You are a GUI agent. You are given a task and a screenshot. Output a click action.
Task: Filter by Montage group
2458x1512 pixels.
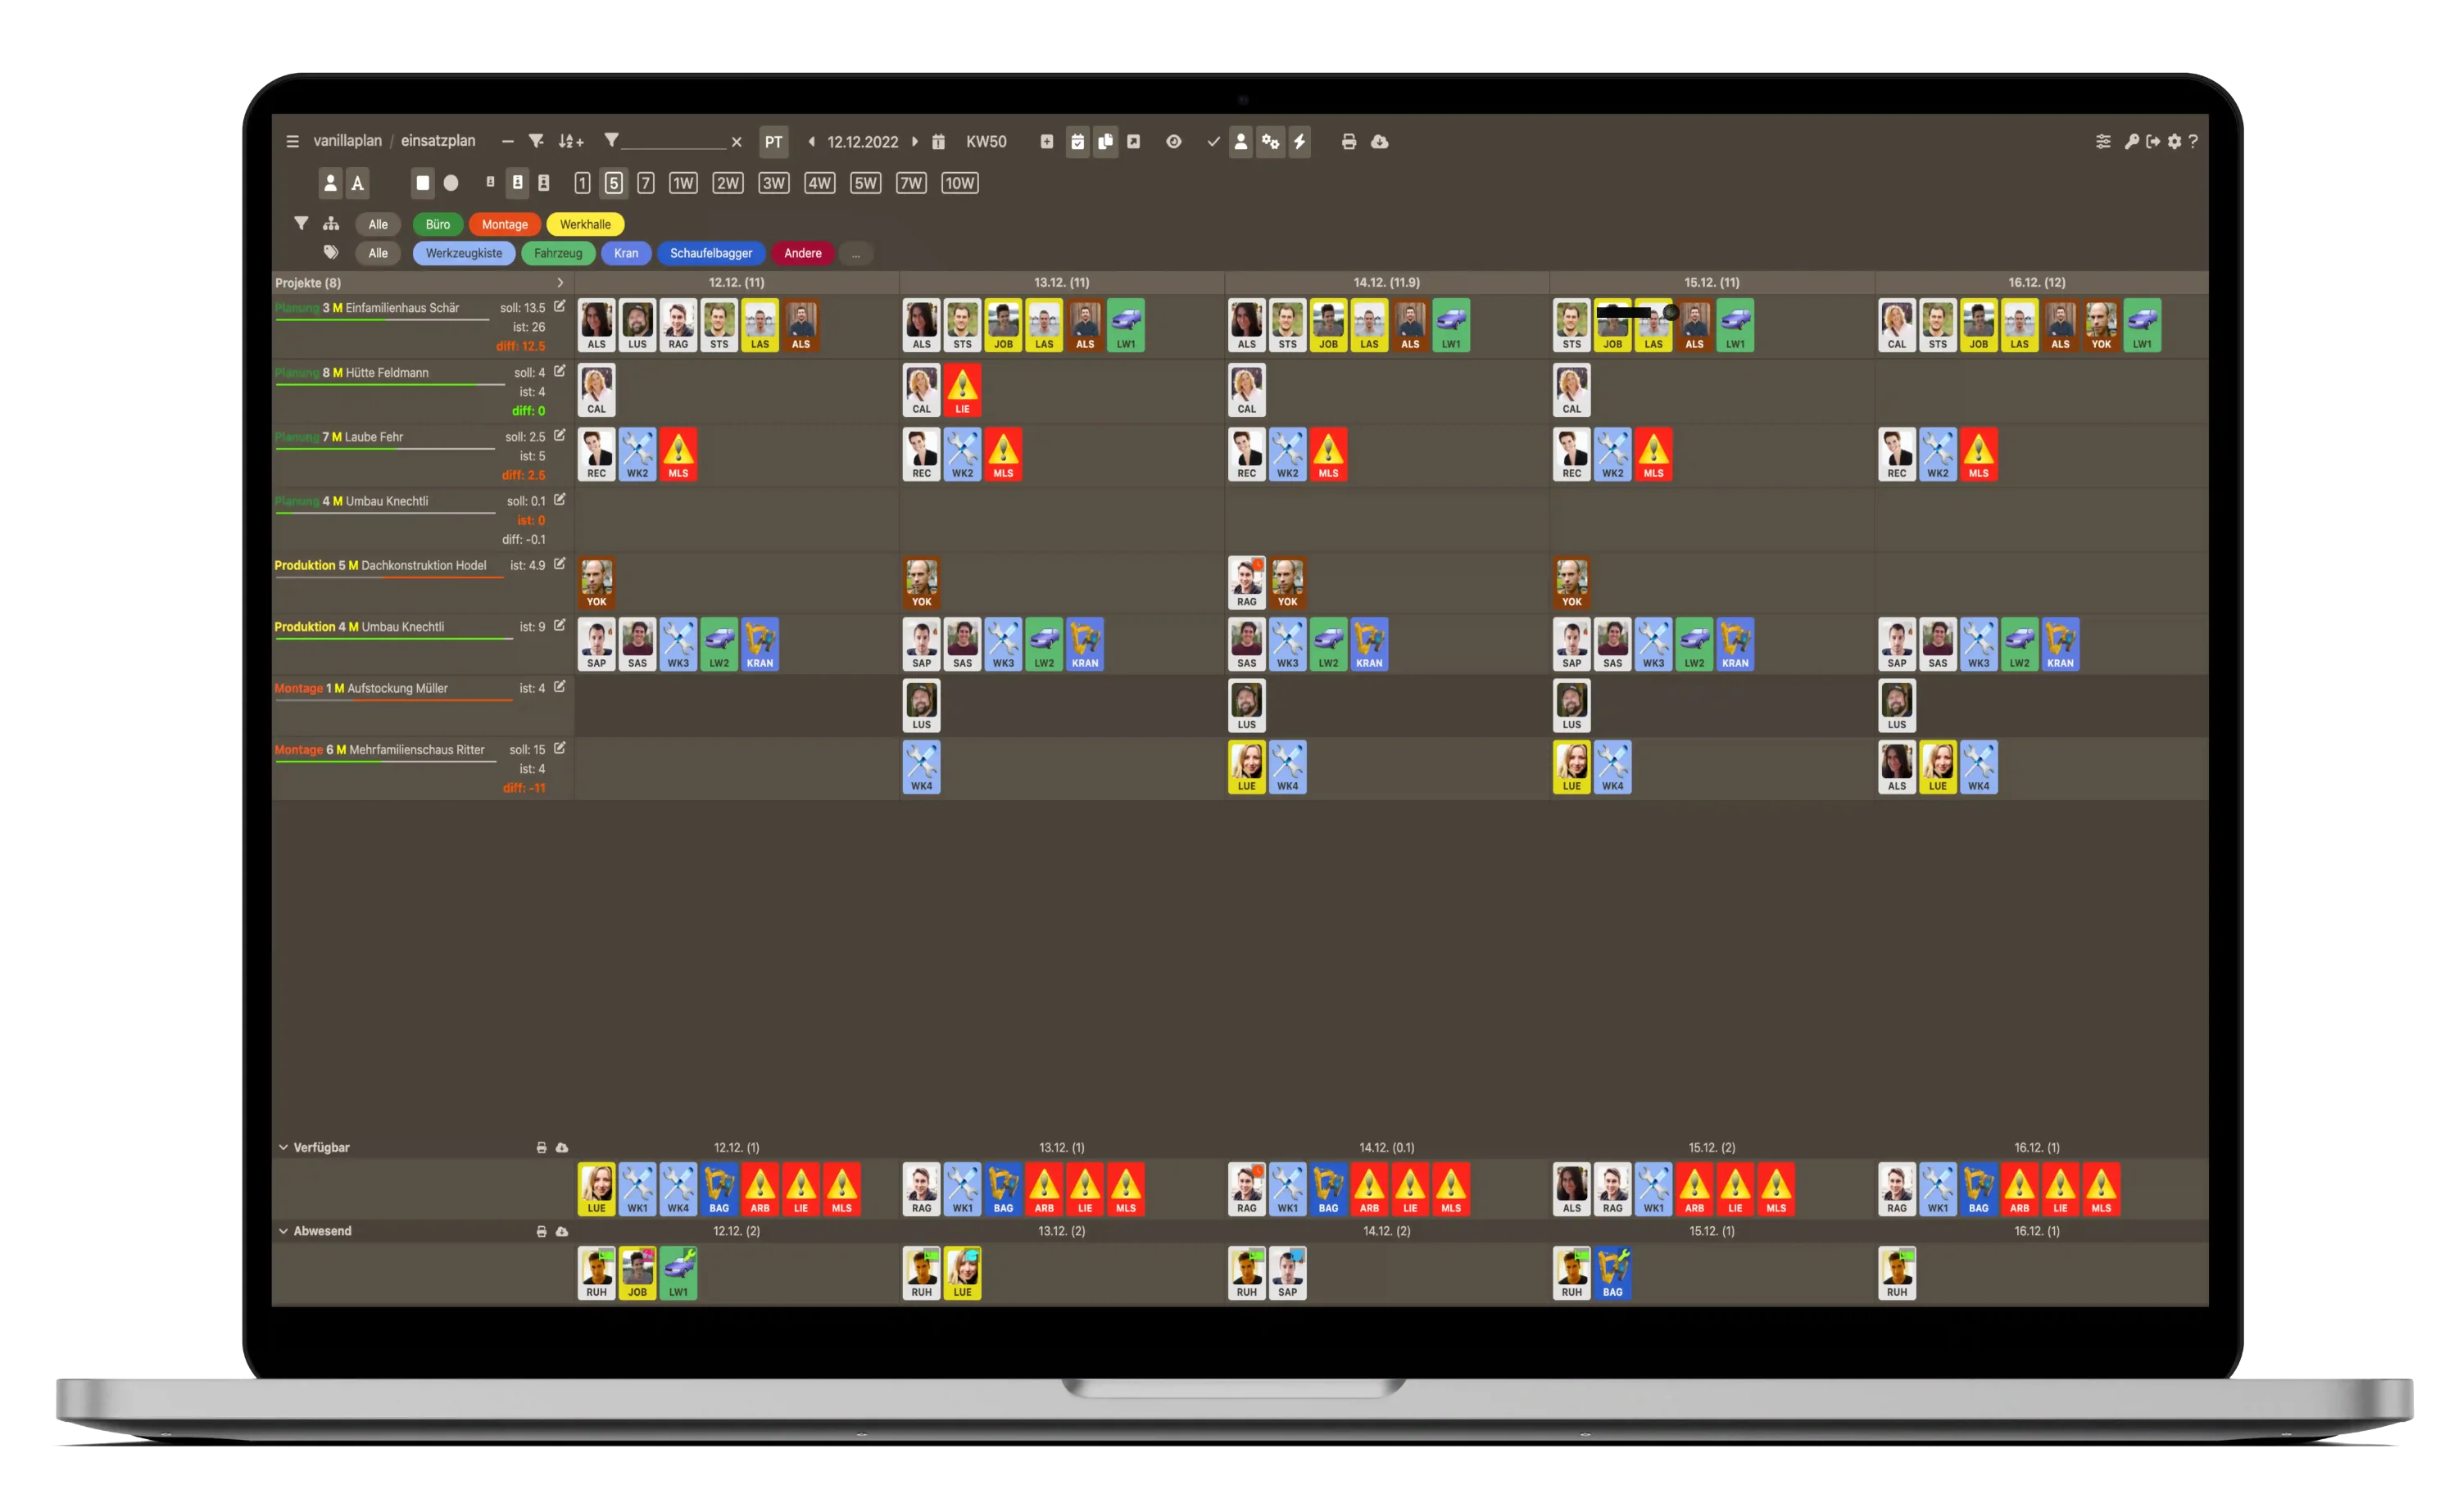pos(505,224)
